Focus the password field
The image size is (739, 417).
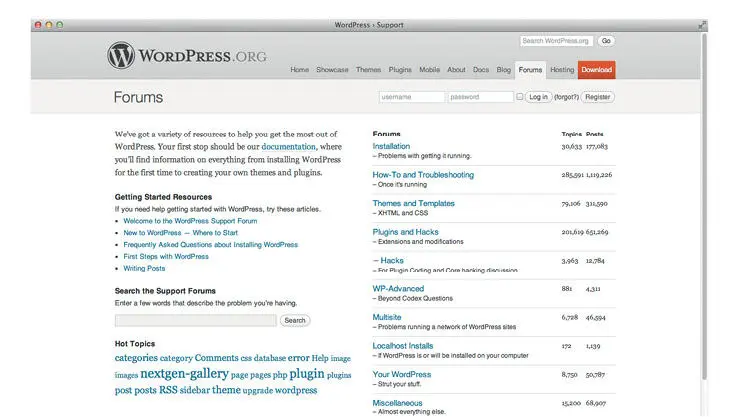[x=480, y=97]
